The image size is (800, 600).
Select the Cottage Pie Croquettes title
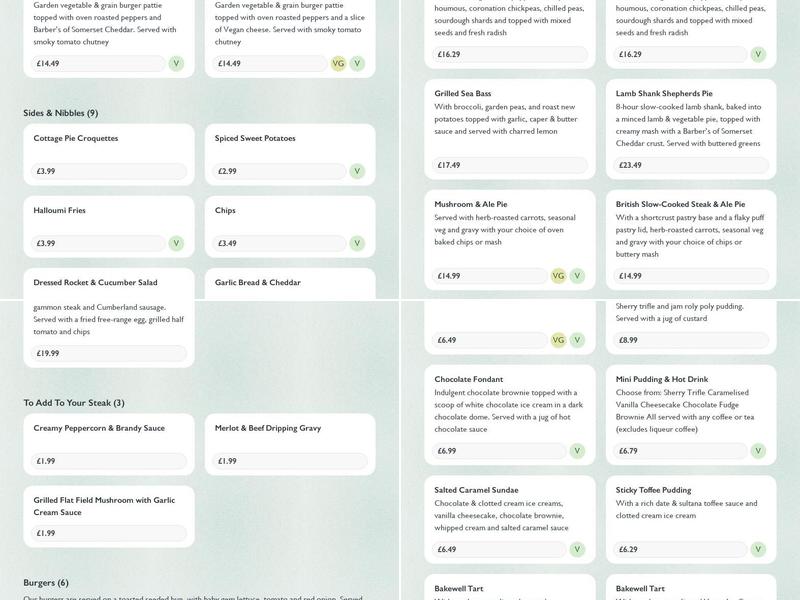[76, 138]
